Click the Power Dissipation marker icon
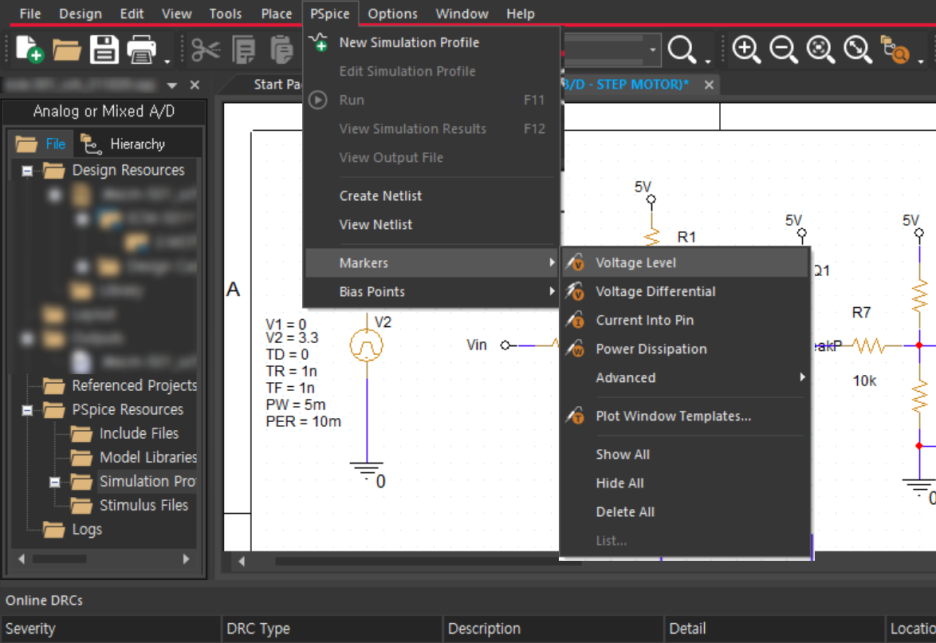Viewport: 936px width, 643px height. pos(575,348)
